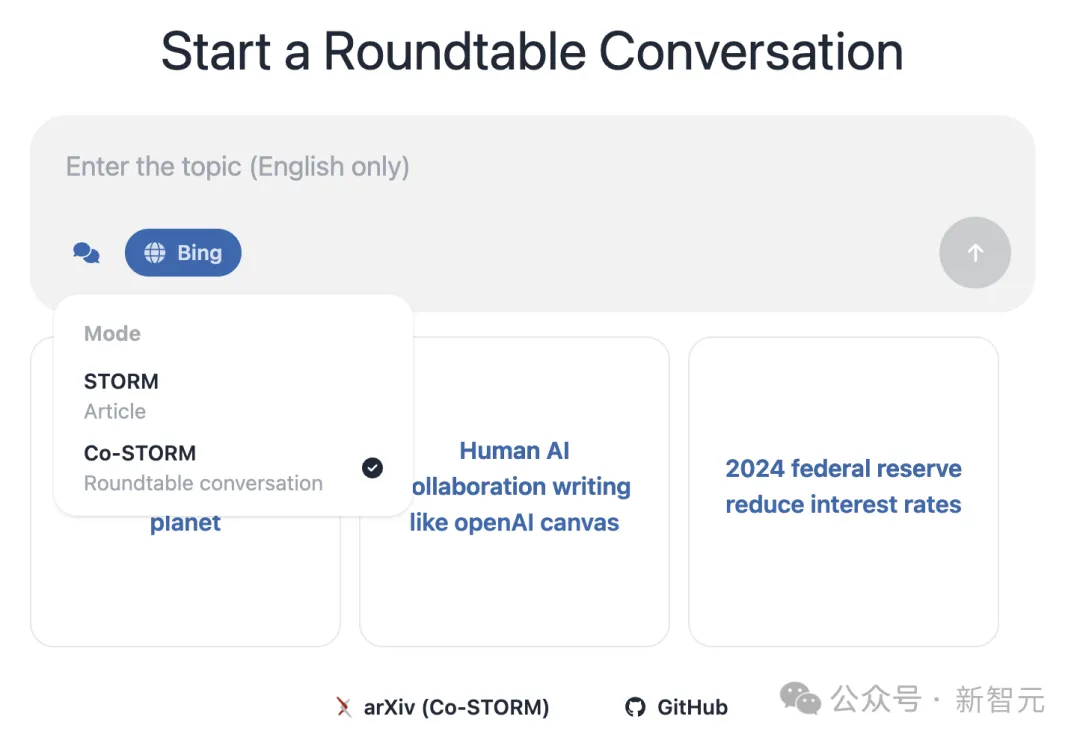The width and height of the screenshot is (1080, 743).
Task: Open the arXiv (Co-STORM) link
Action: tap(456, 707)
